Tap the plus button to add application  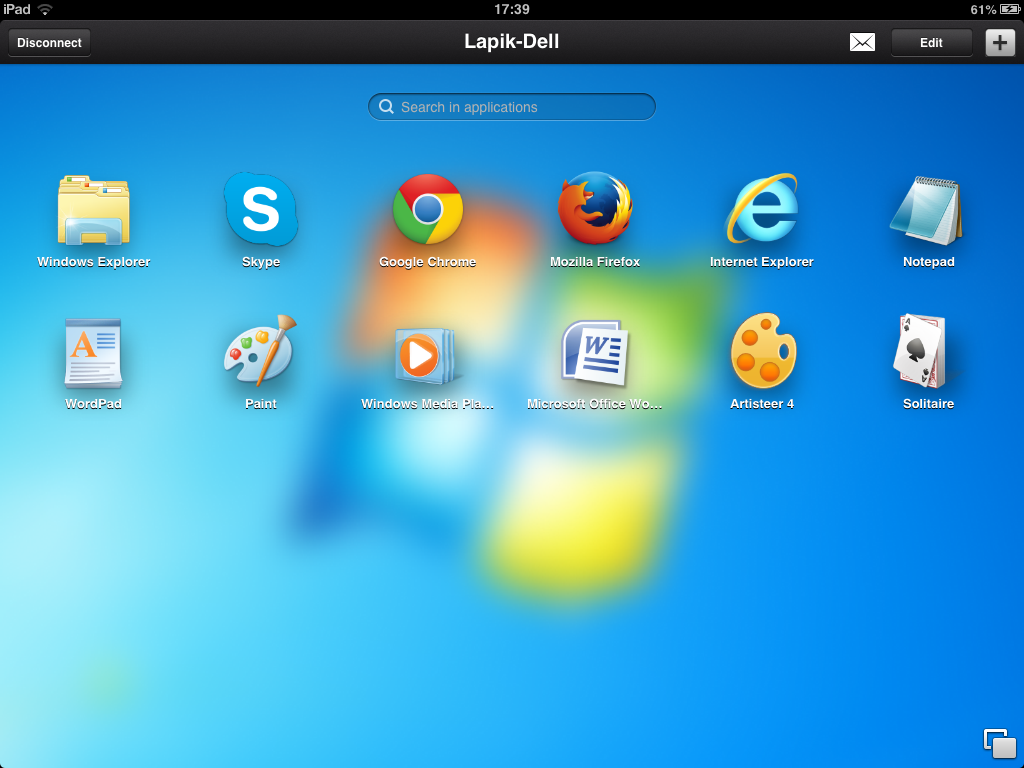tap(1000, 43)
